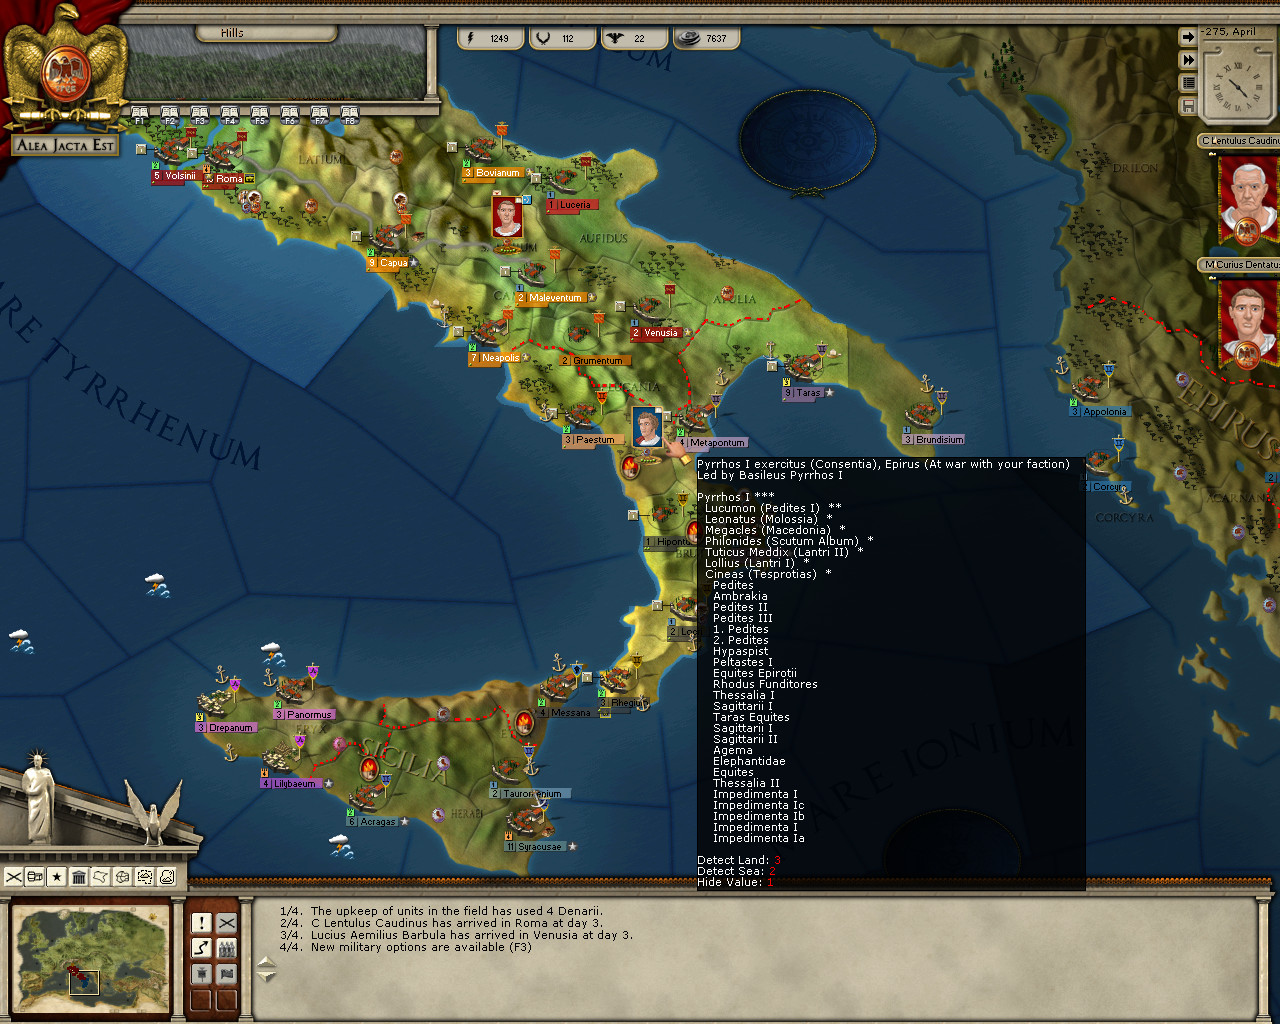The height and width of the screenshot is (1024, 1280).
Task: Click the double-arrow fast forward button
Action: [x=1188, y=60]
